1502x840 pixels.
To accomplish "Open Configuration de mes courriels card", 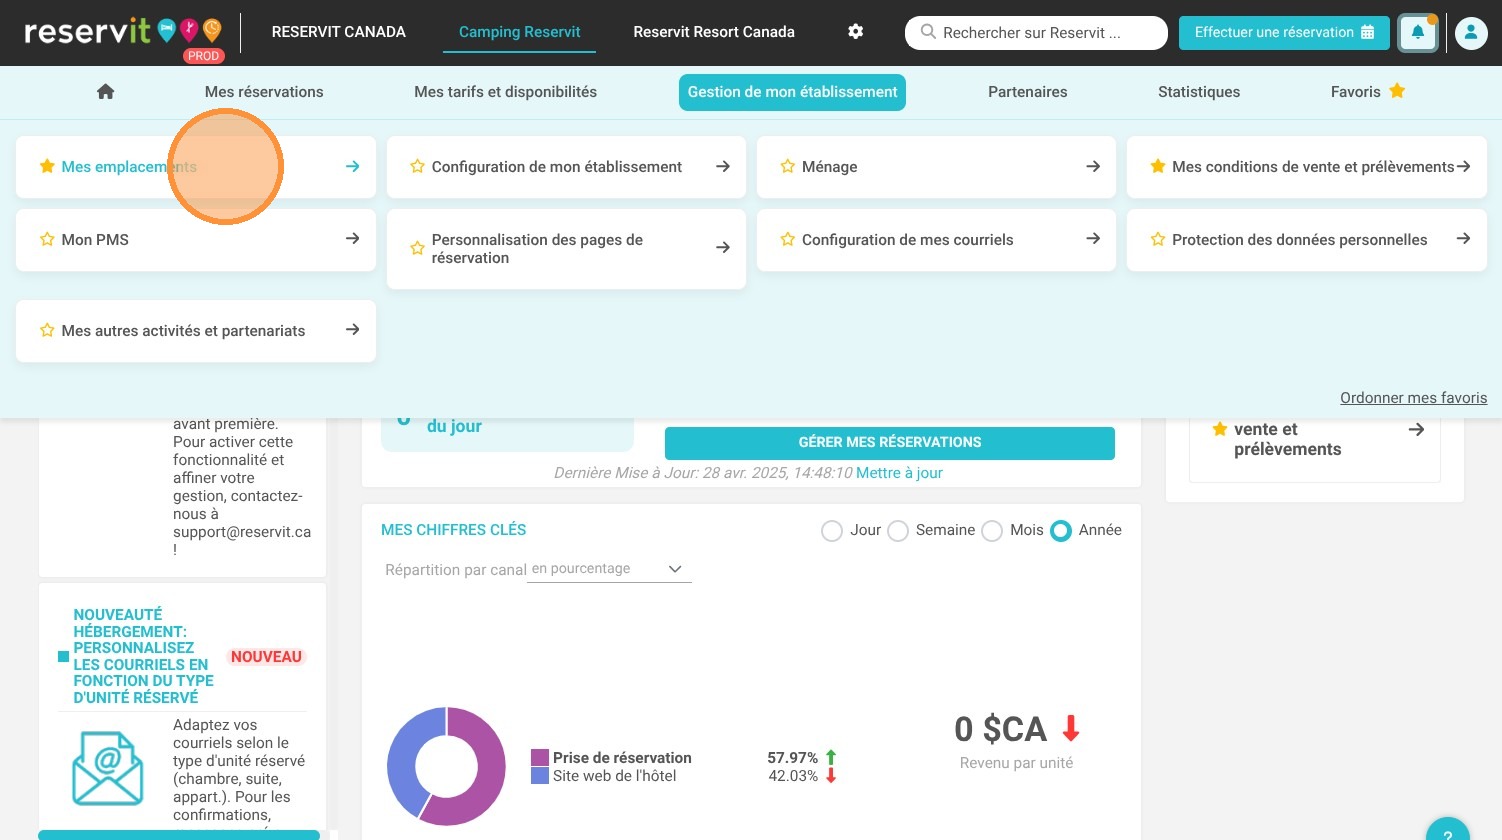I will tap(936, 240).
